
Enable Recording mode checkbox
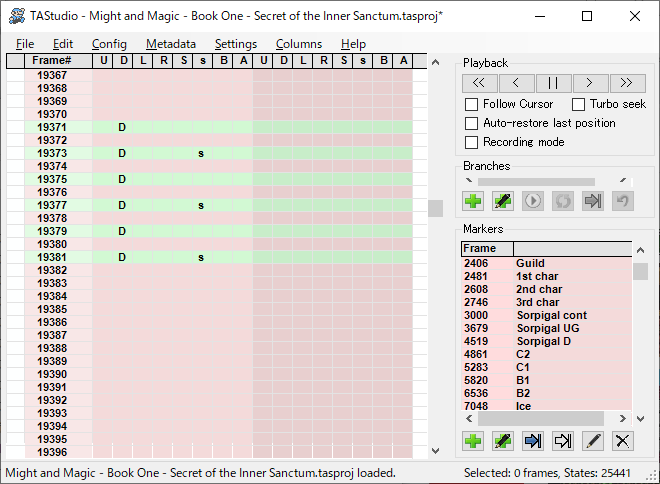point(472,142)
